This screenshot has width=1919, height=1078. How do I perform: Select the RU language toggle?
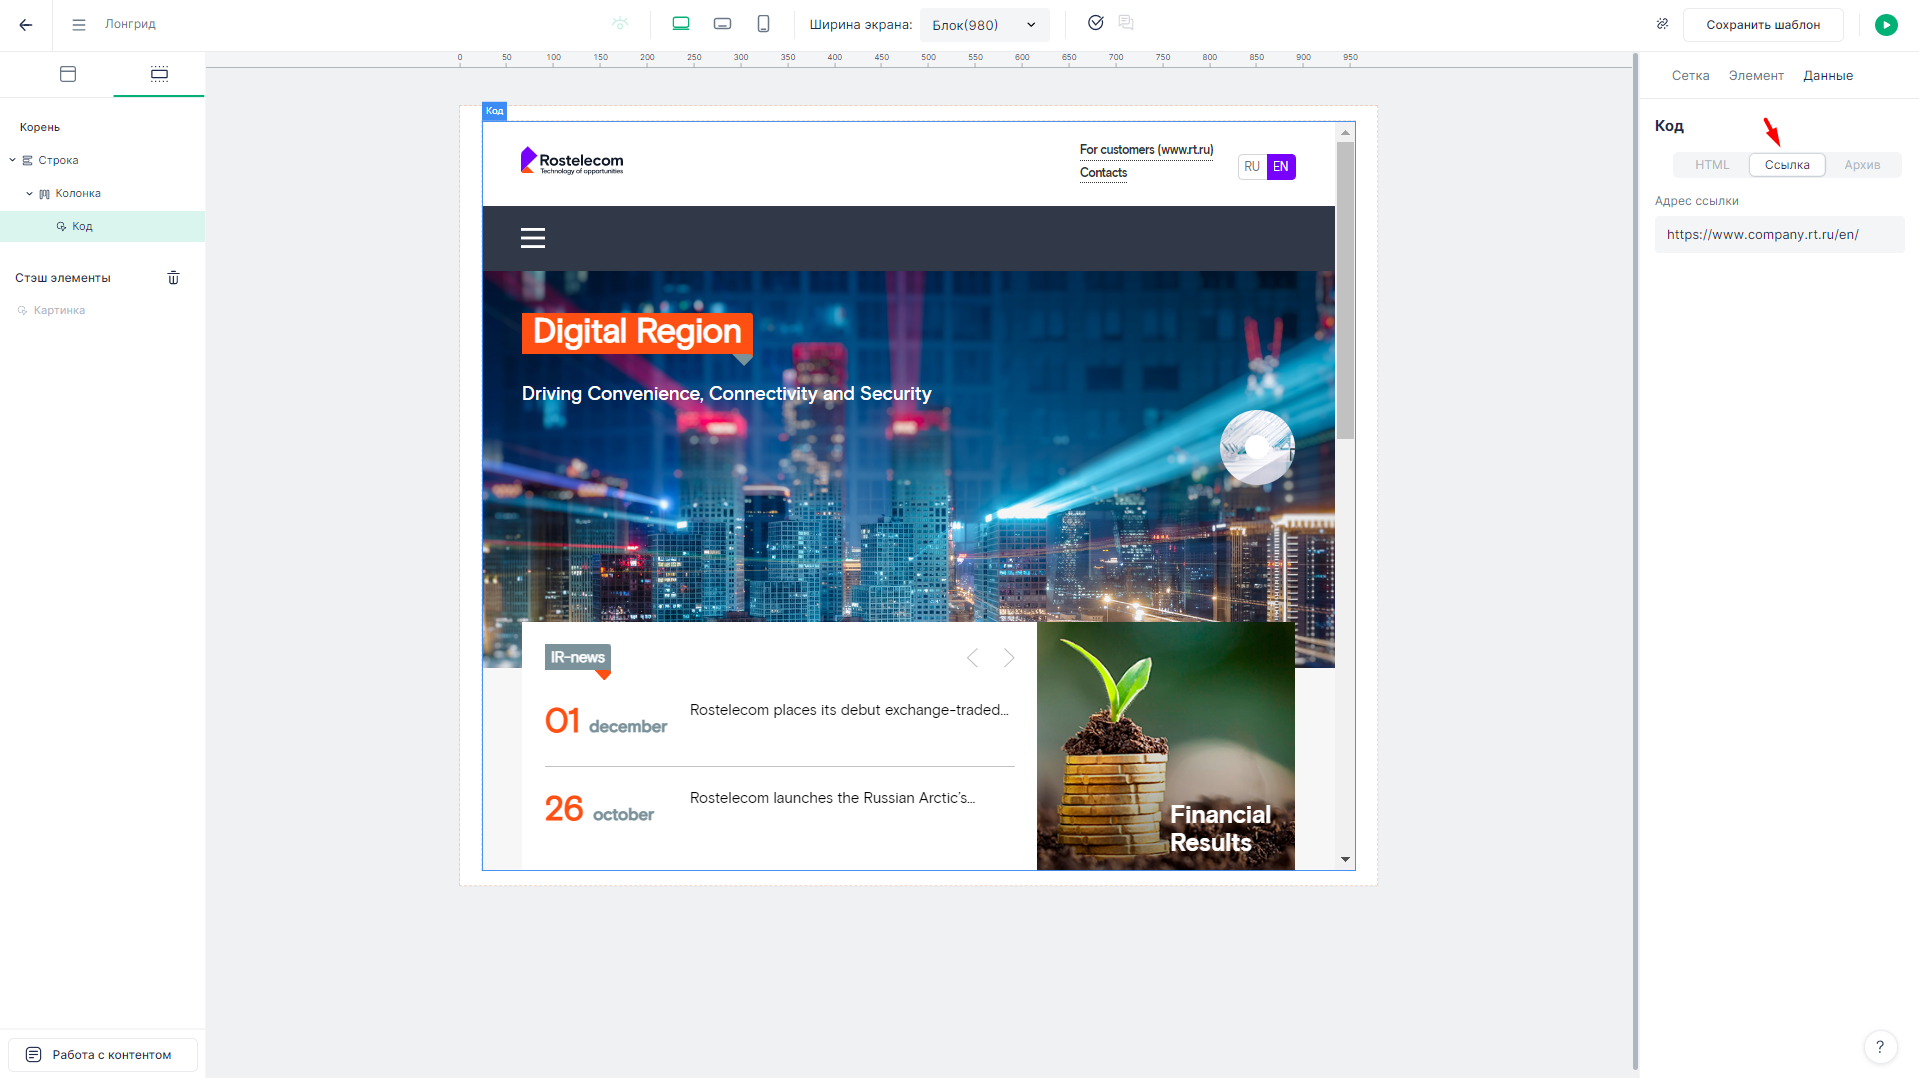(x=1252, y=167)
